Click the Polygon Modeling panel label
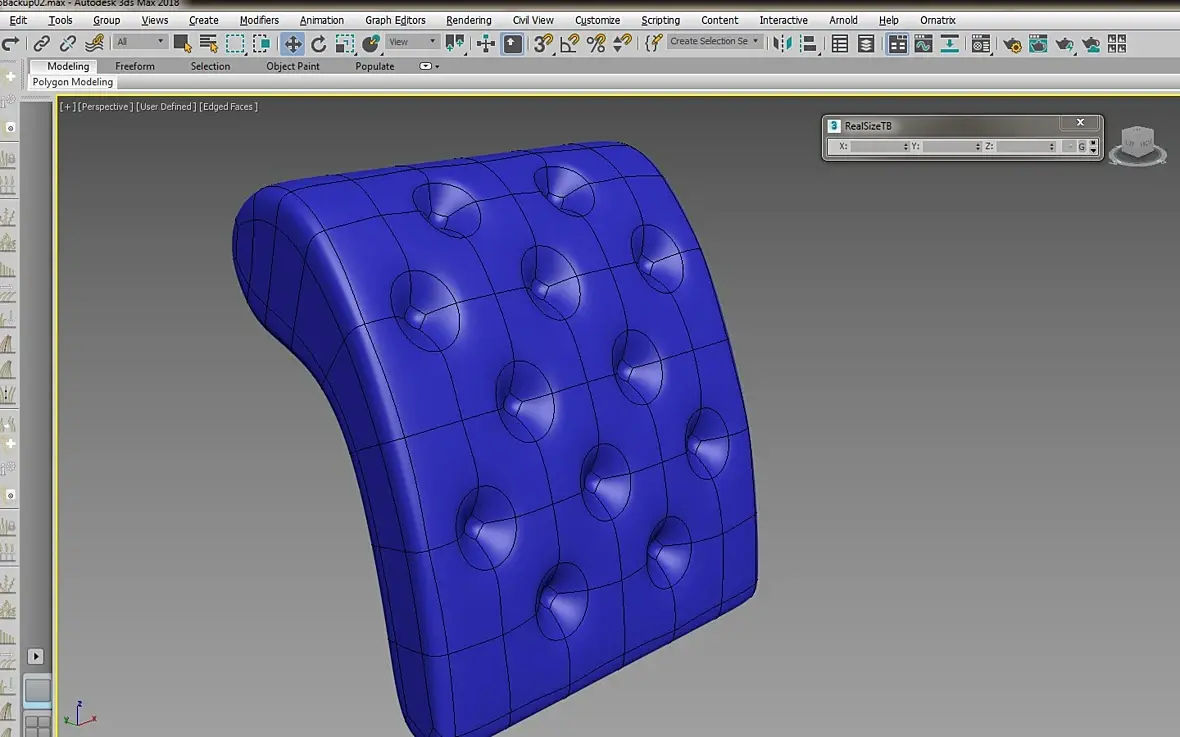This screenshot has height=737, width=1180. (73, 82)
